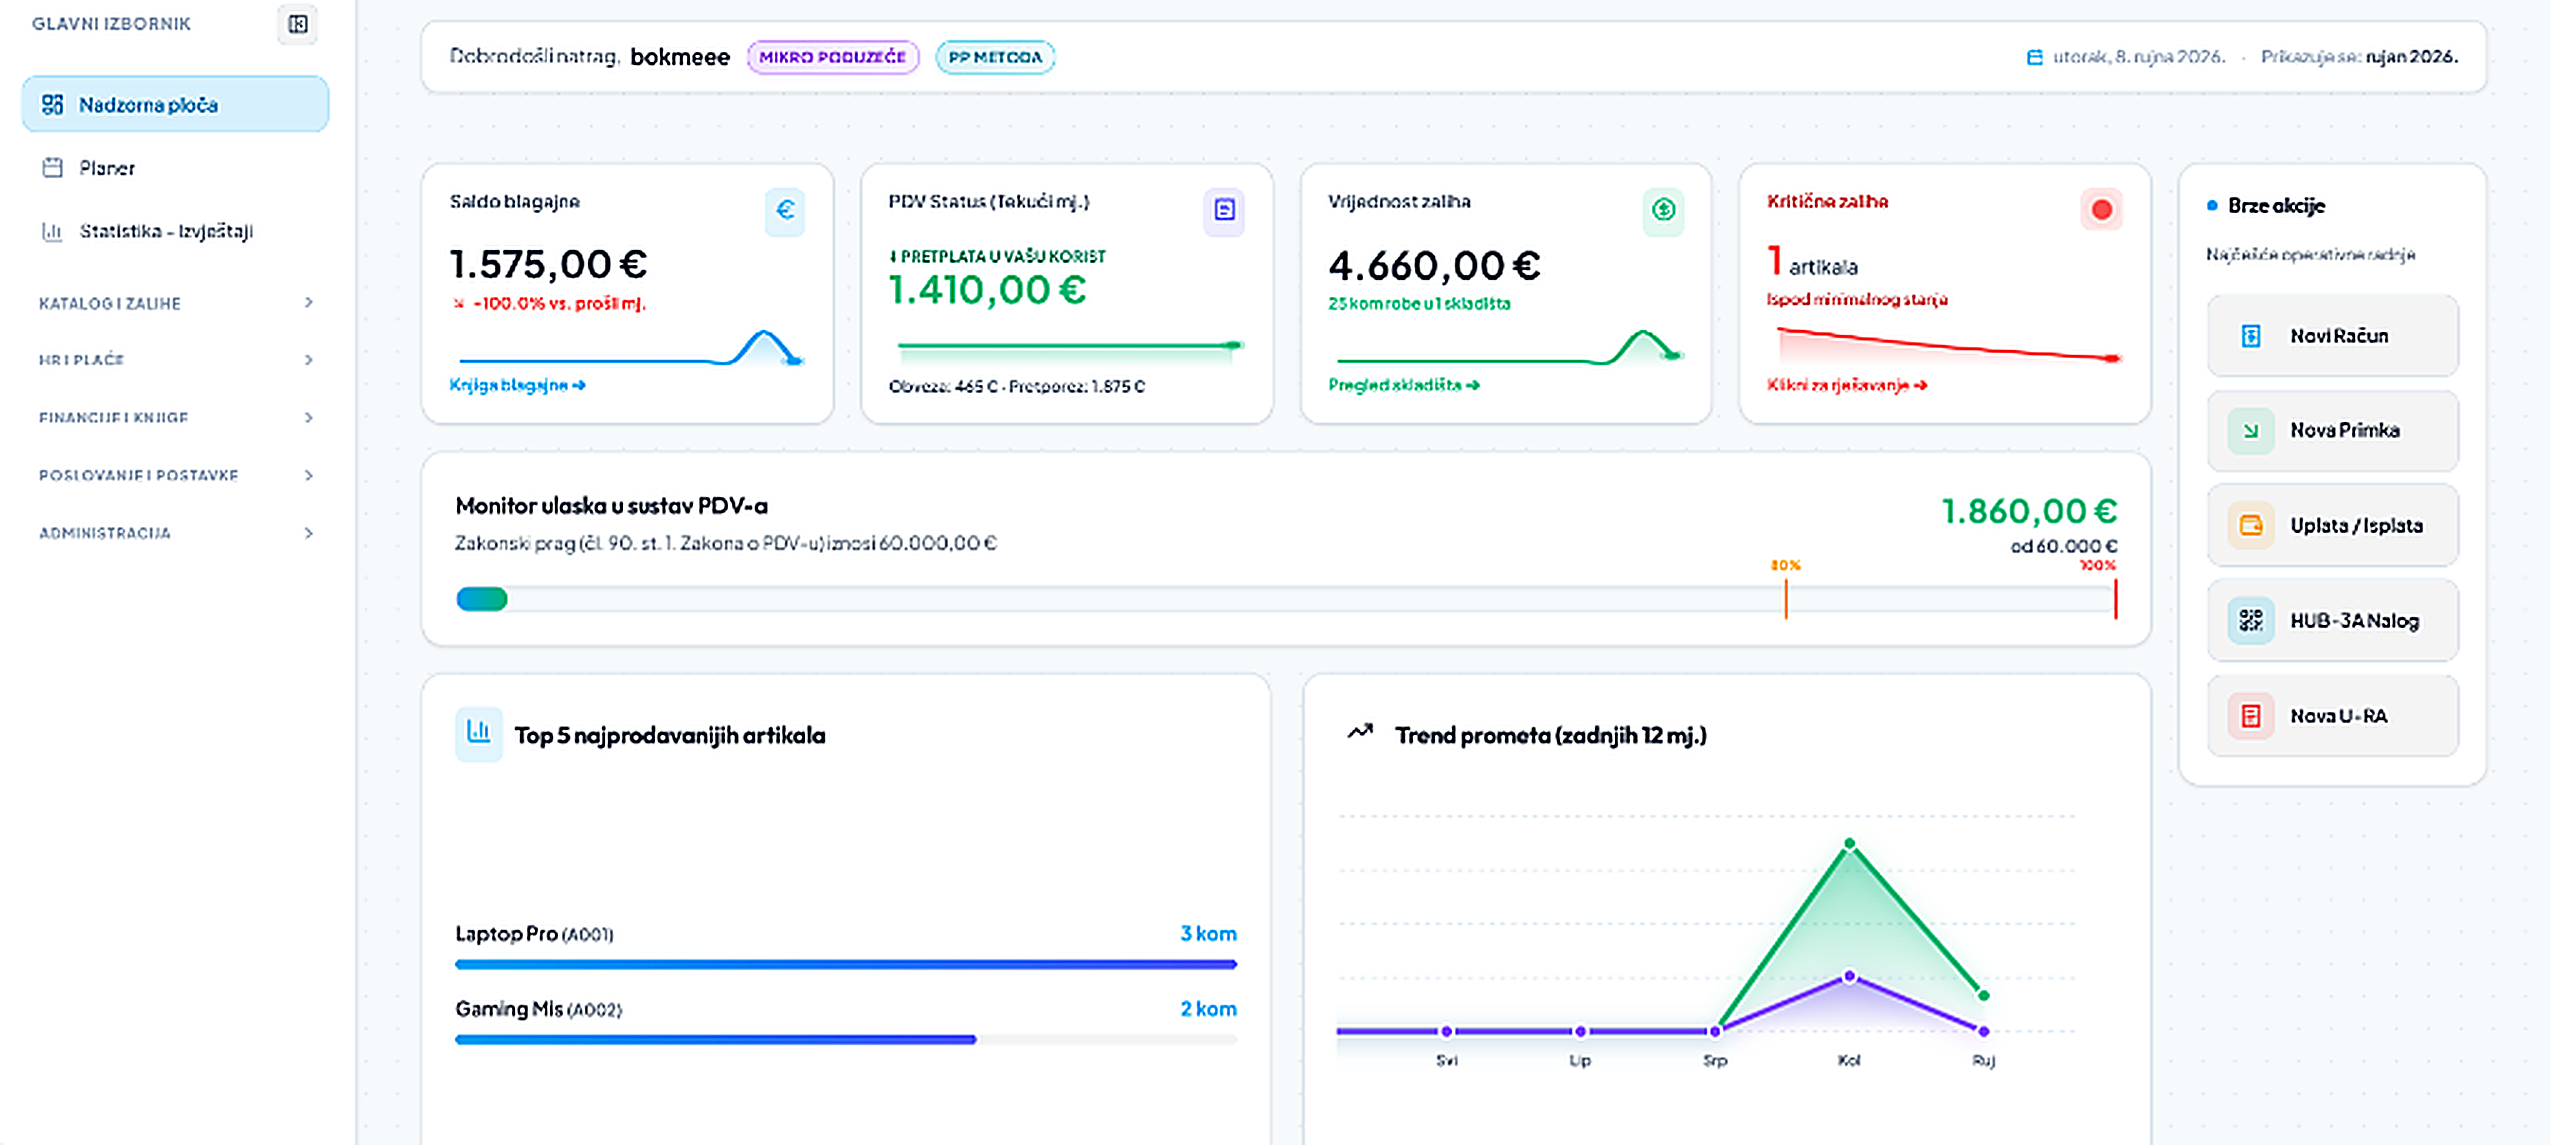
Task: Click the Nova U-RA red document icon
Action: (2251, 716)
